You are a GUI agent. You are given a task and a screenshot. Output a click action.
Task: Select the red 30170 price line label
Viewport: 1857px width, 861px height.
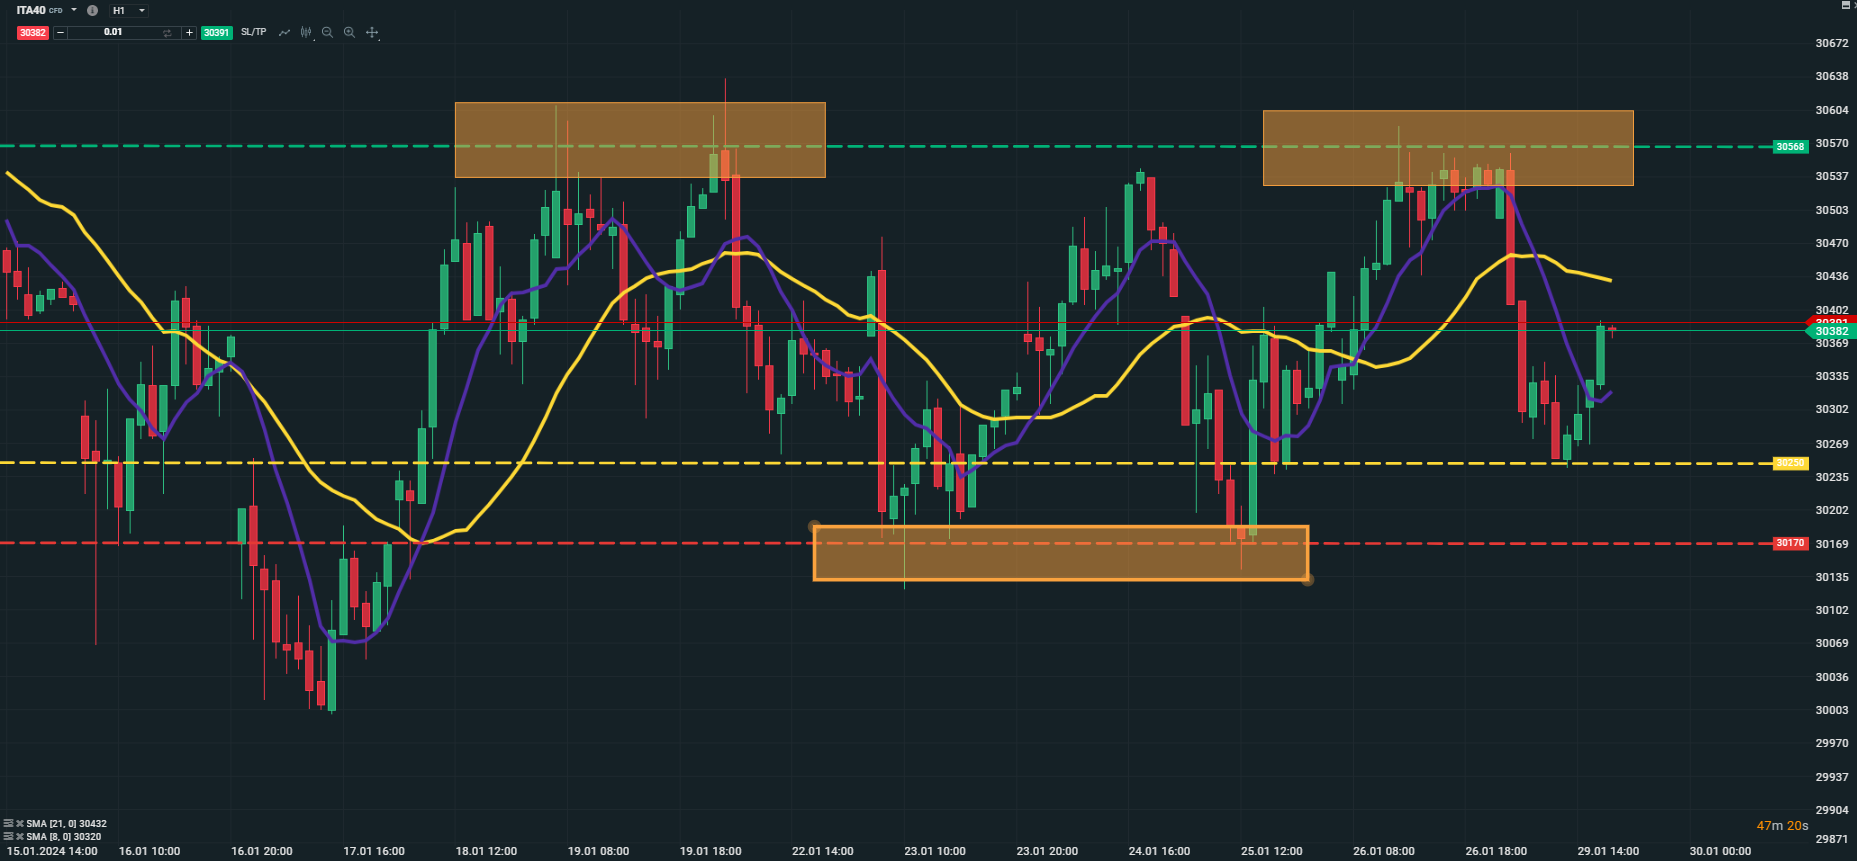[x=1790, y=543]
